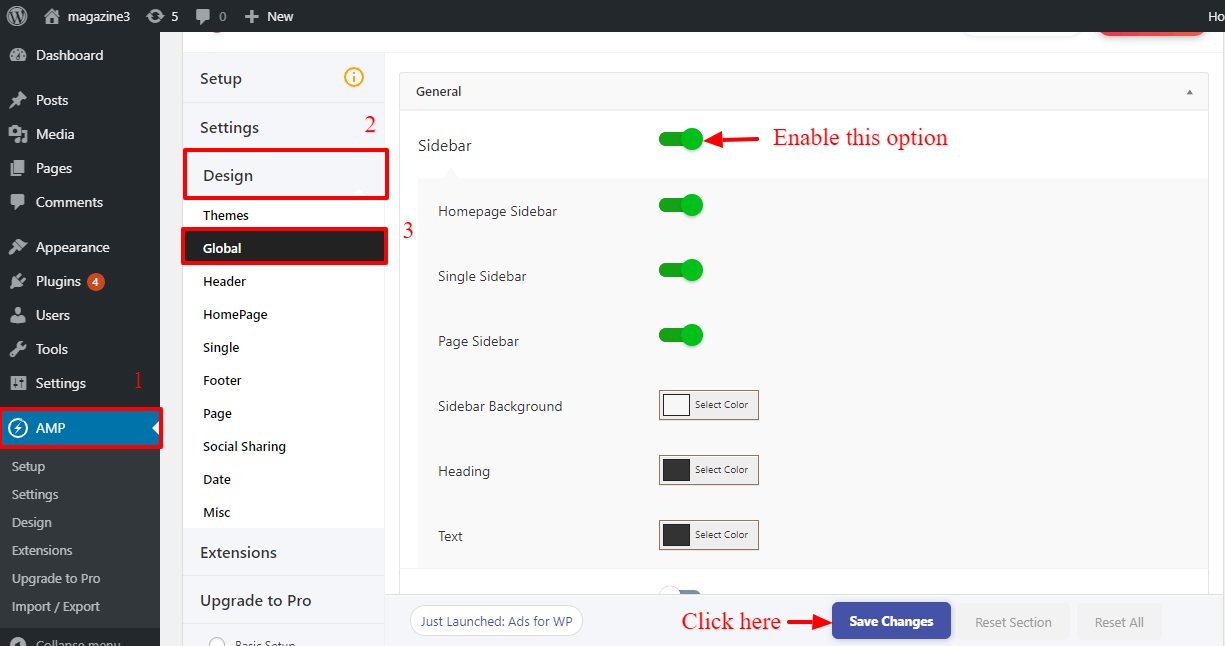Image resolution: width=1225 pixels, height=646 pixels.
Task: Toggle the Page Sidebar option off
Action: pyautogui.click(x=681, y=334)
